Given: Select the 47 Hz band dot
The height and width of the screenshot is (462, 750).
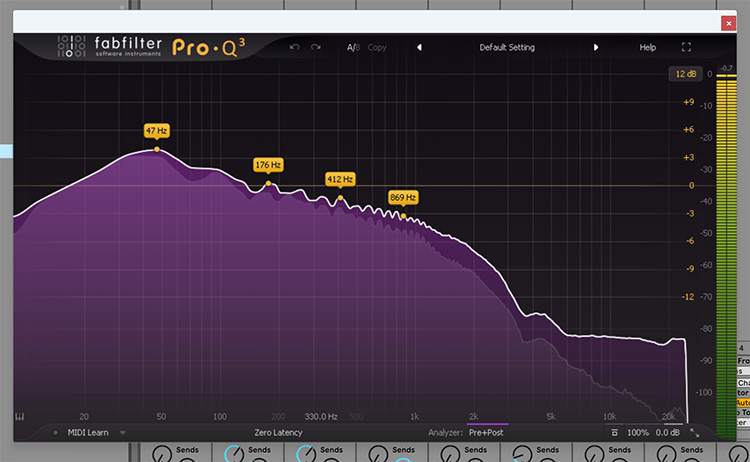Looking at the screenshot, I should point(157,150).
